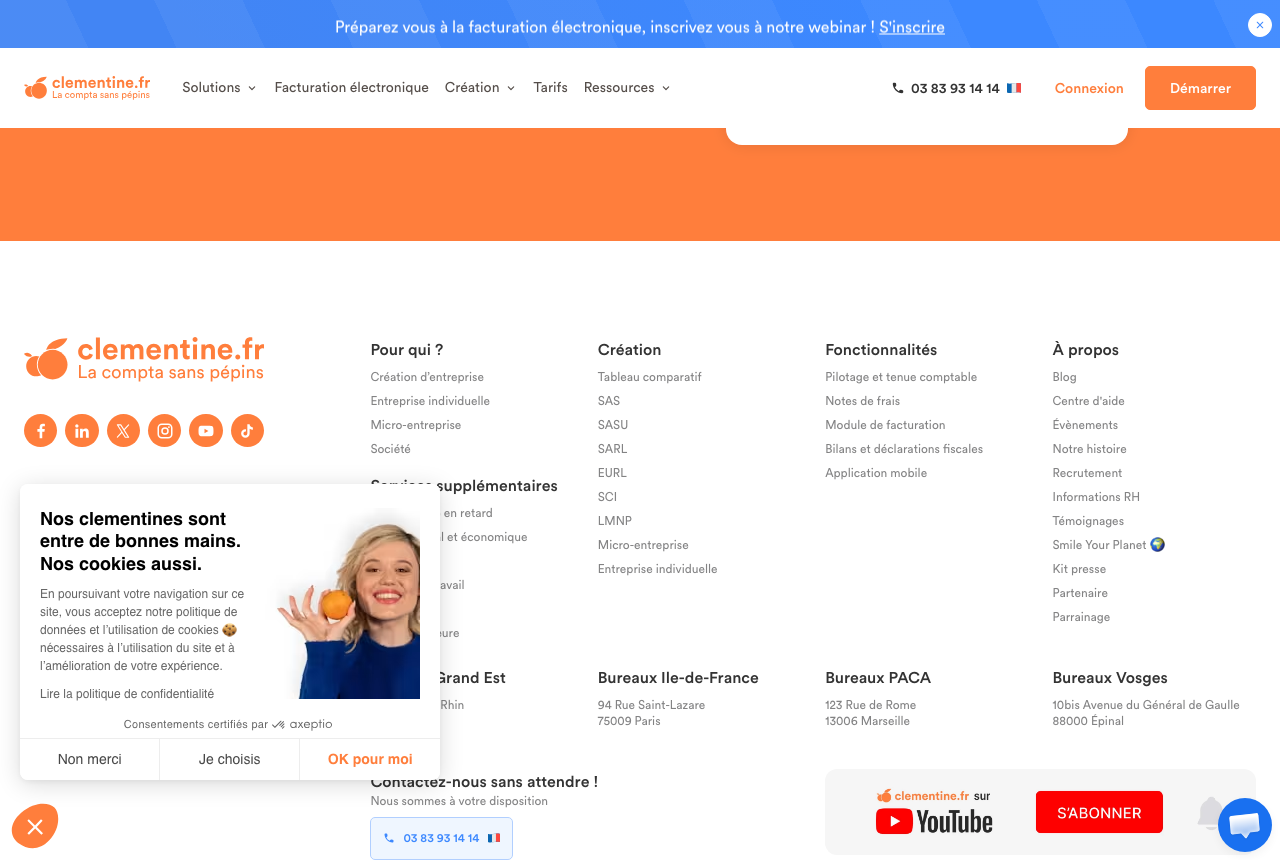
Task: Accept cookies with OK pour moi
Action: (x=370, y=759)
